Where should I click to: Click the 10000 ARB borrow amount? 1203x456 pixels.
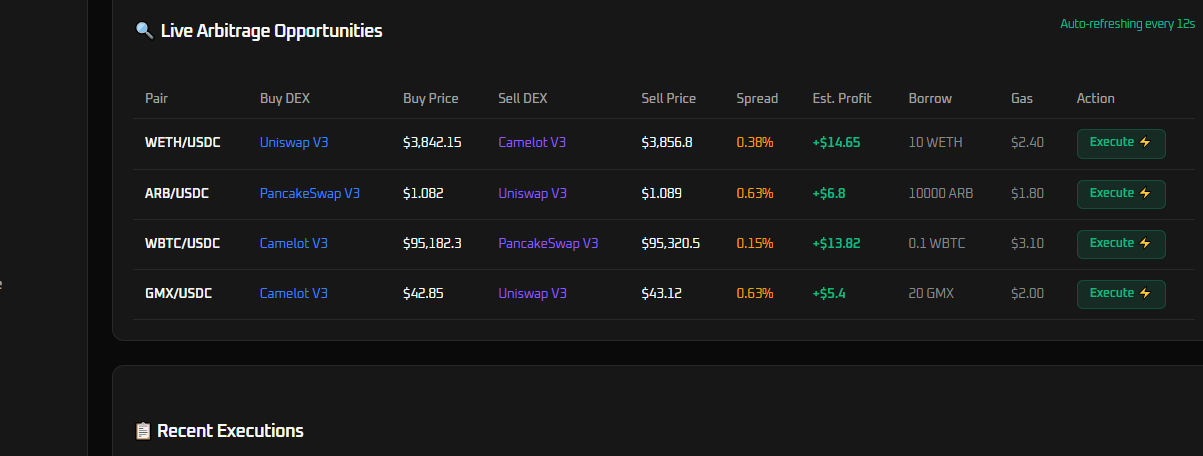(x=941, y=193)
